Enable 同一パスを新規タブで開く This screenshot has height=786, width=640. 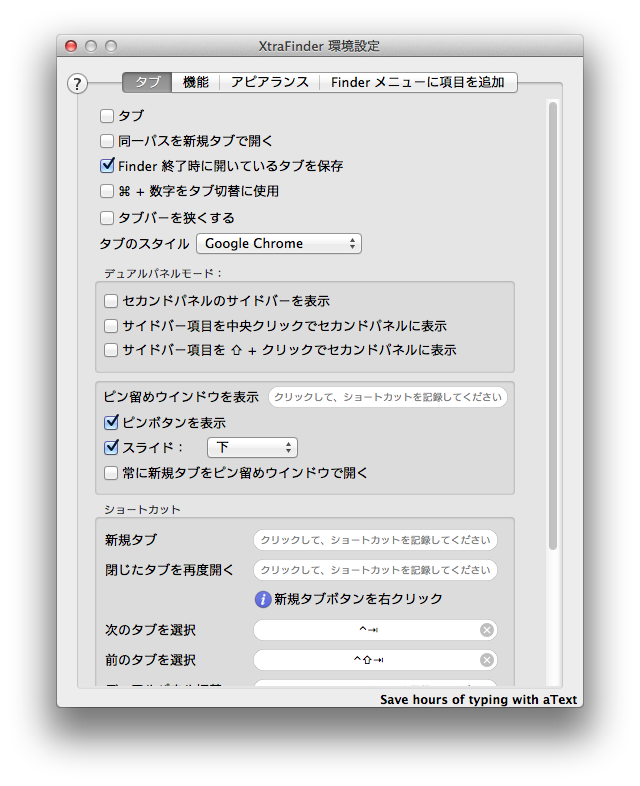107,141
